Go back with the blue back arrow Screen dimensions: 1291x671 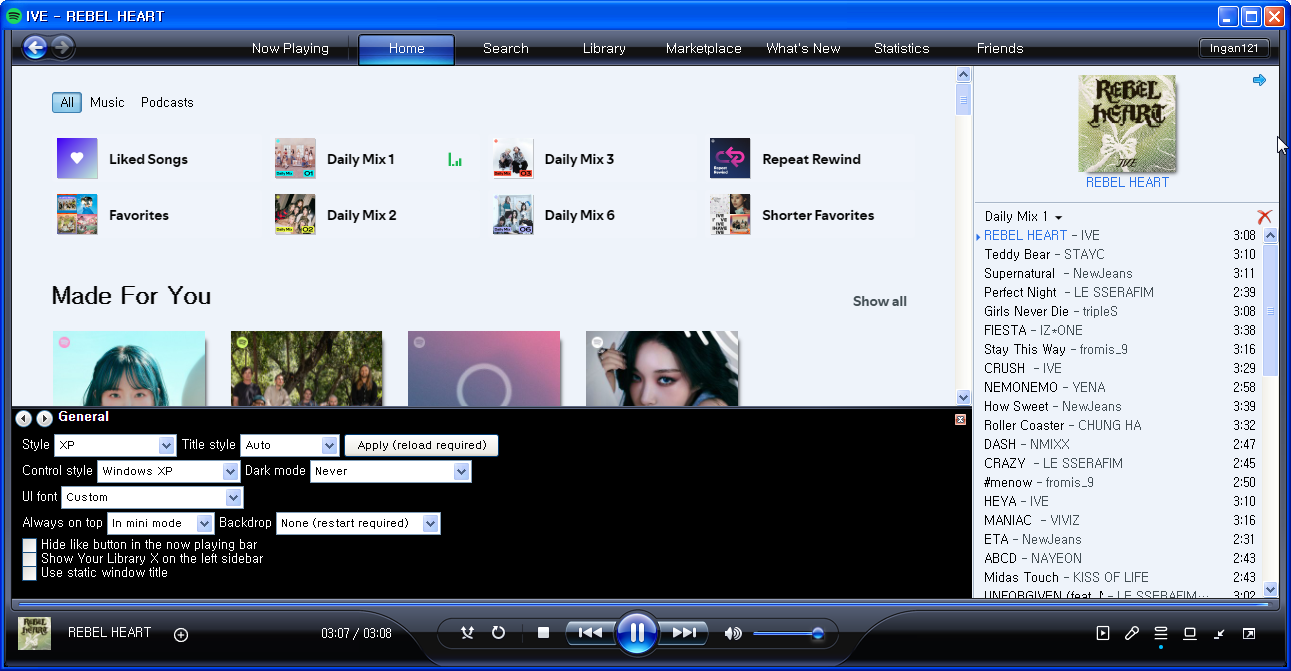click(x=35, y=47)
